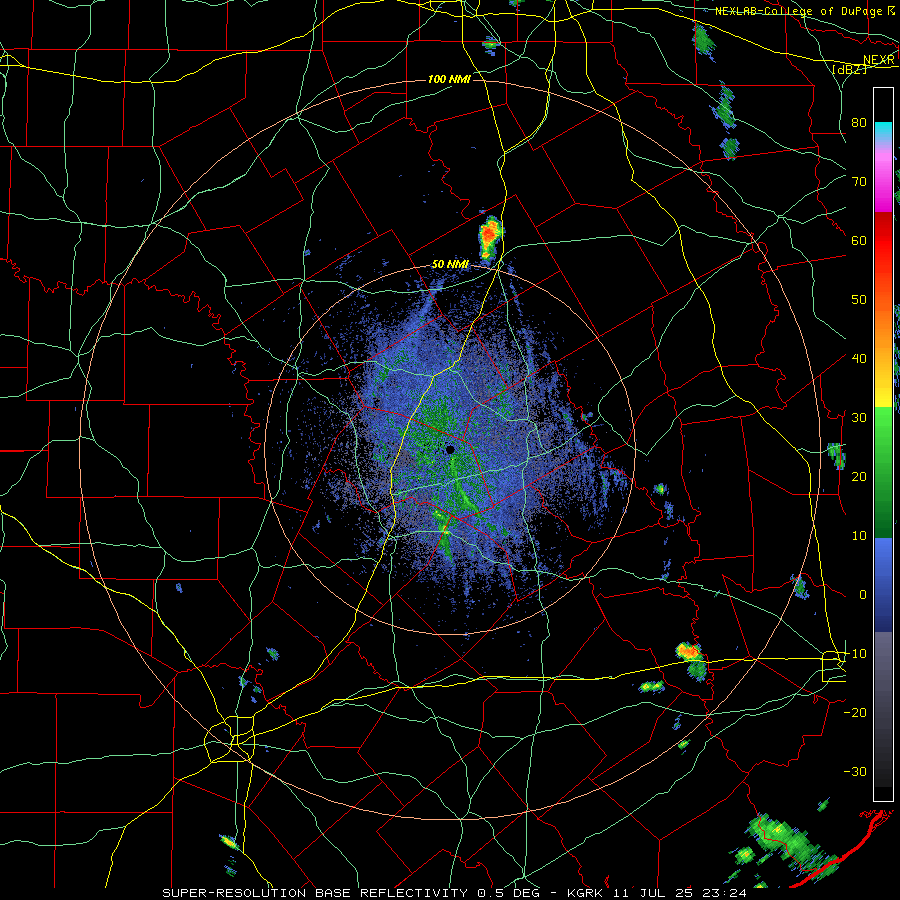Click the black radar site dot at center
Viewport: 900px width, 900px height.
click(451, 449)
